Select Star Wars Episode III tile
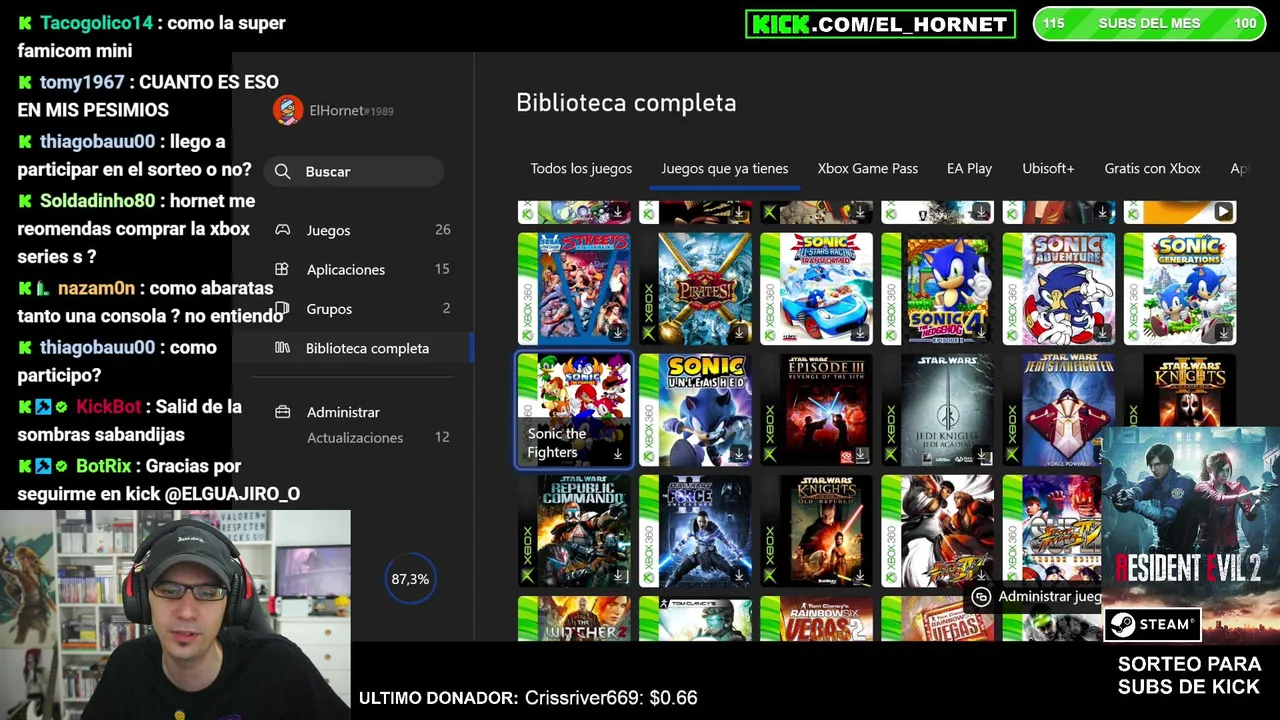Screen dimensions: 1280x720 (816, 410)
